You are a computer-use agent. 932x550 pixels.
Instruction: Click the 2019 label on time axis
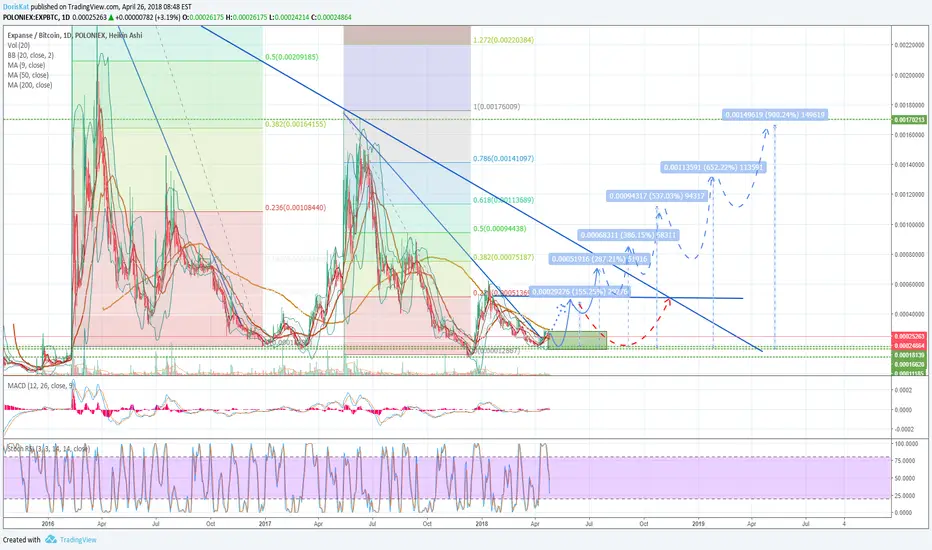(x=698, y=524)
